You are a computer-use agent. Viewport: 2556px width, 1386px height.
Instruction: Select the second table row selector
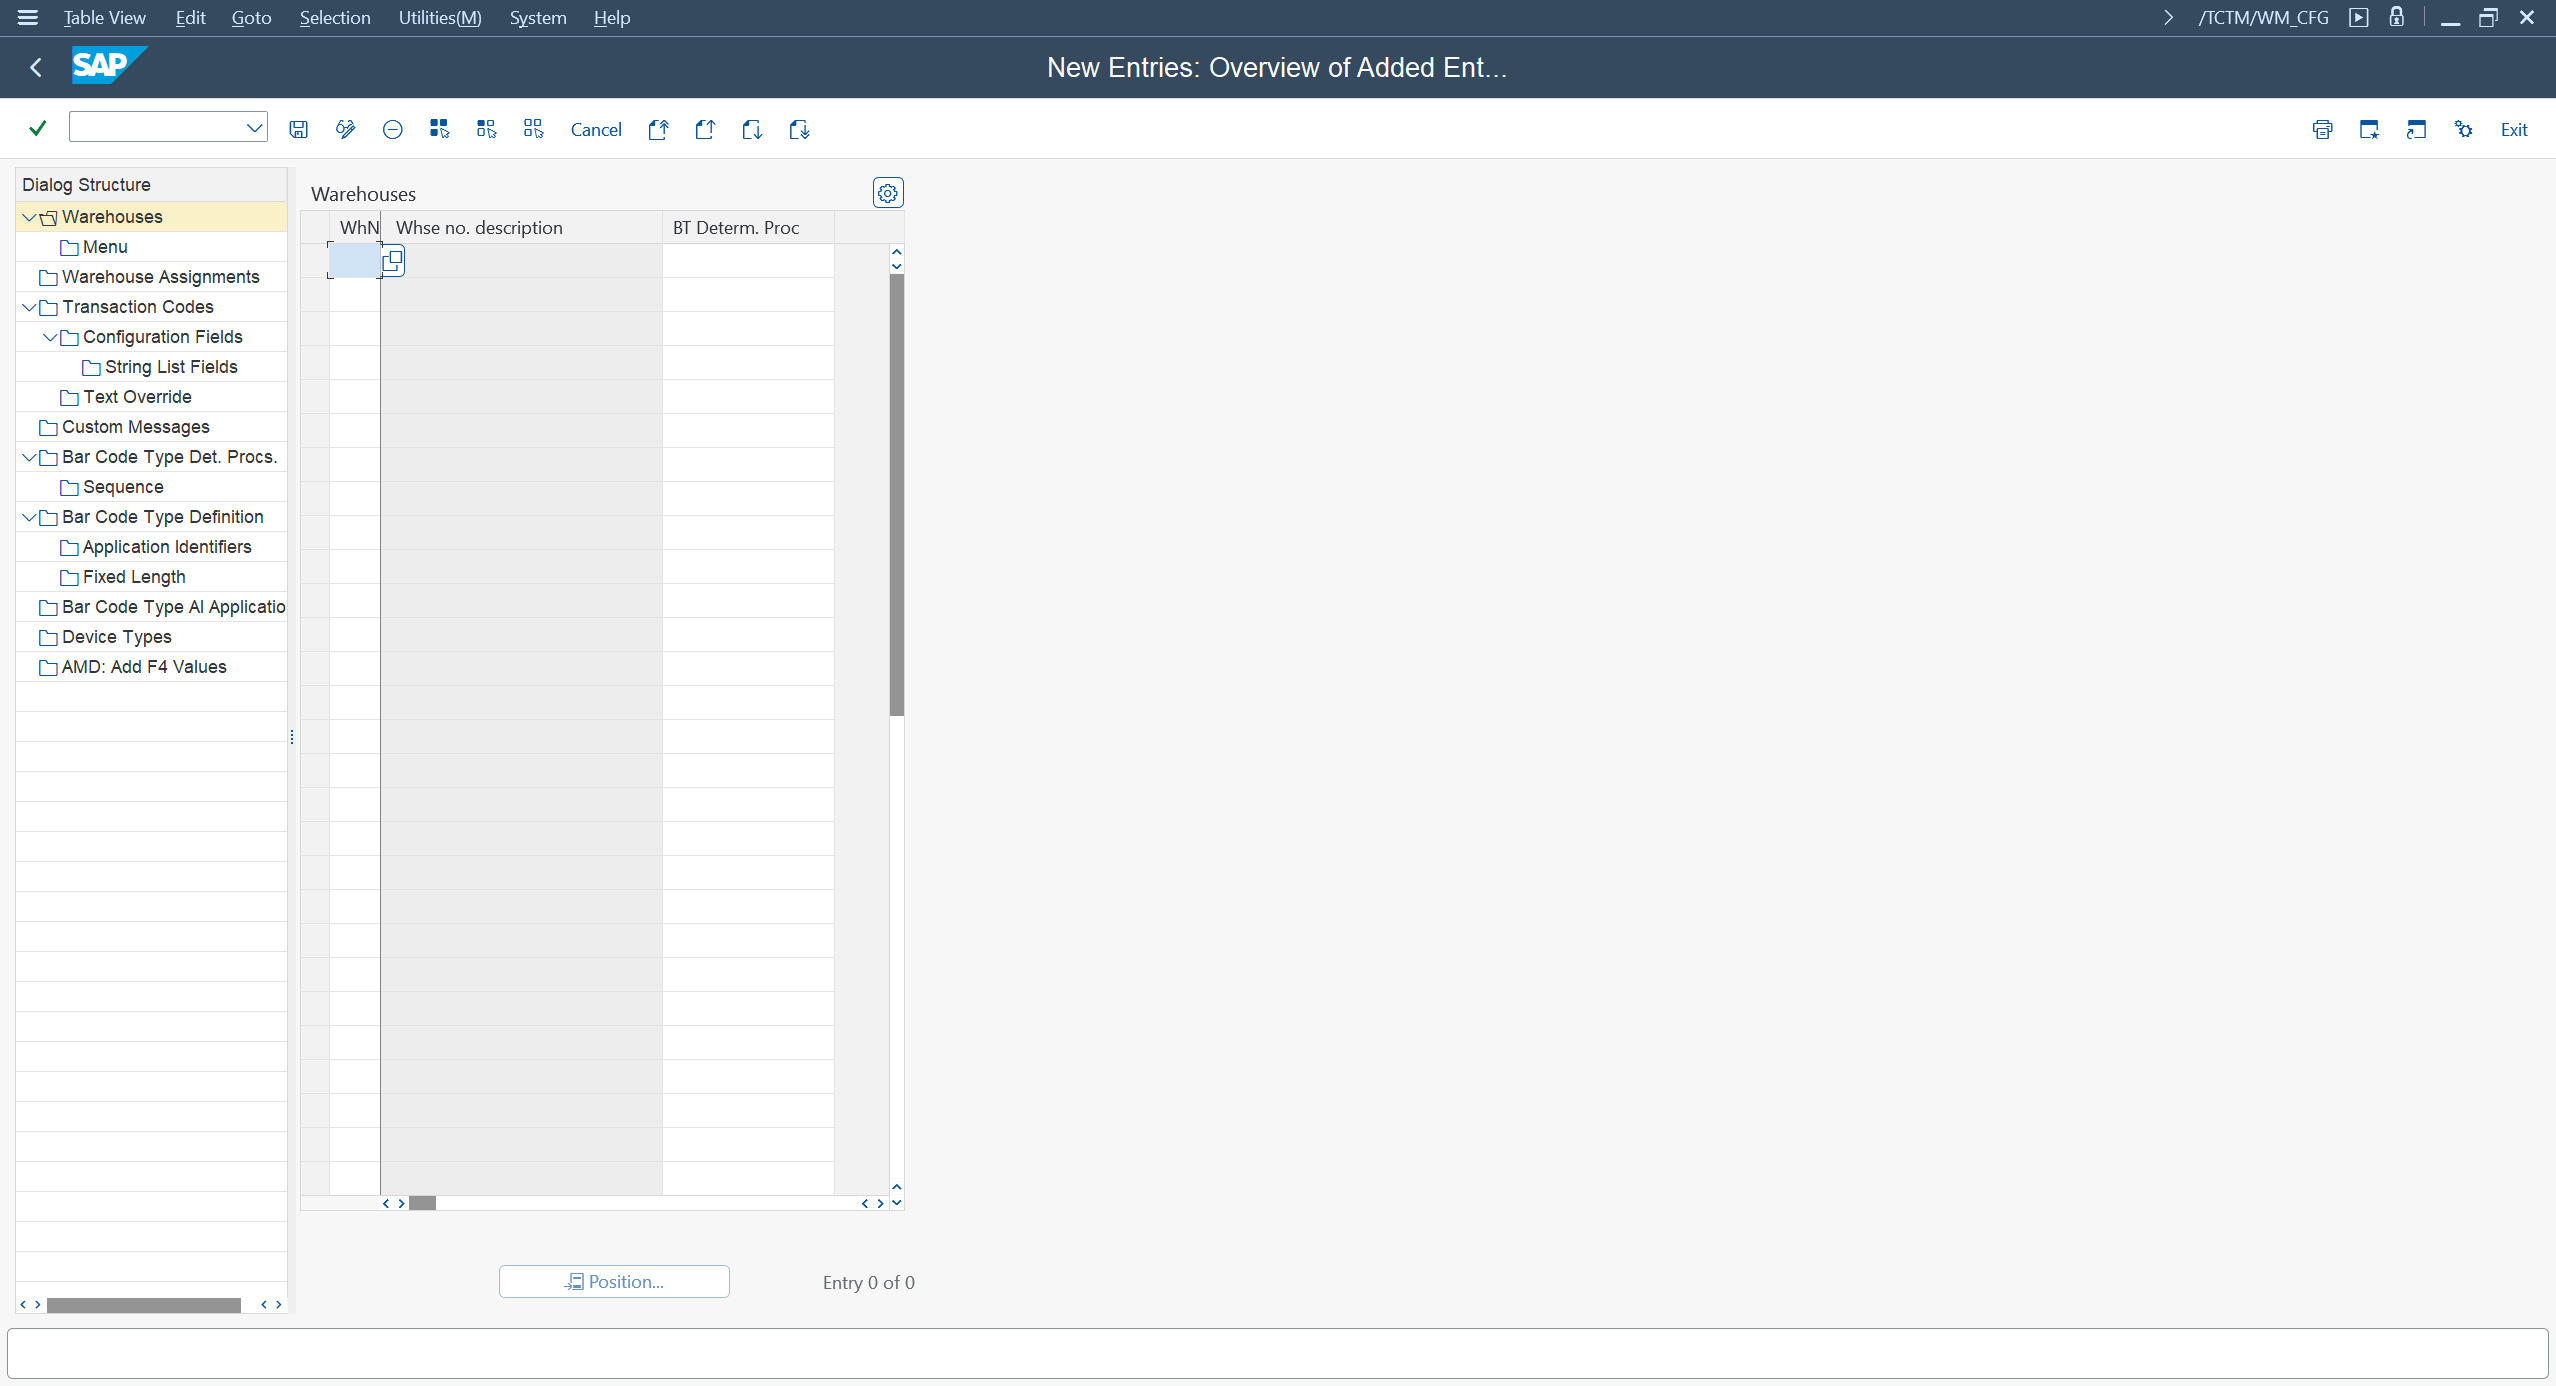(x=315, y=295)
